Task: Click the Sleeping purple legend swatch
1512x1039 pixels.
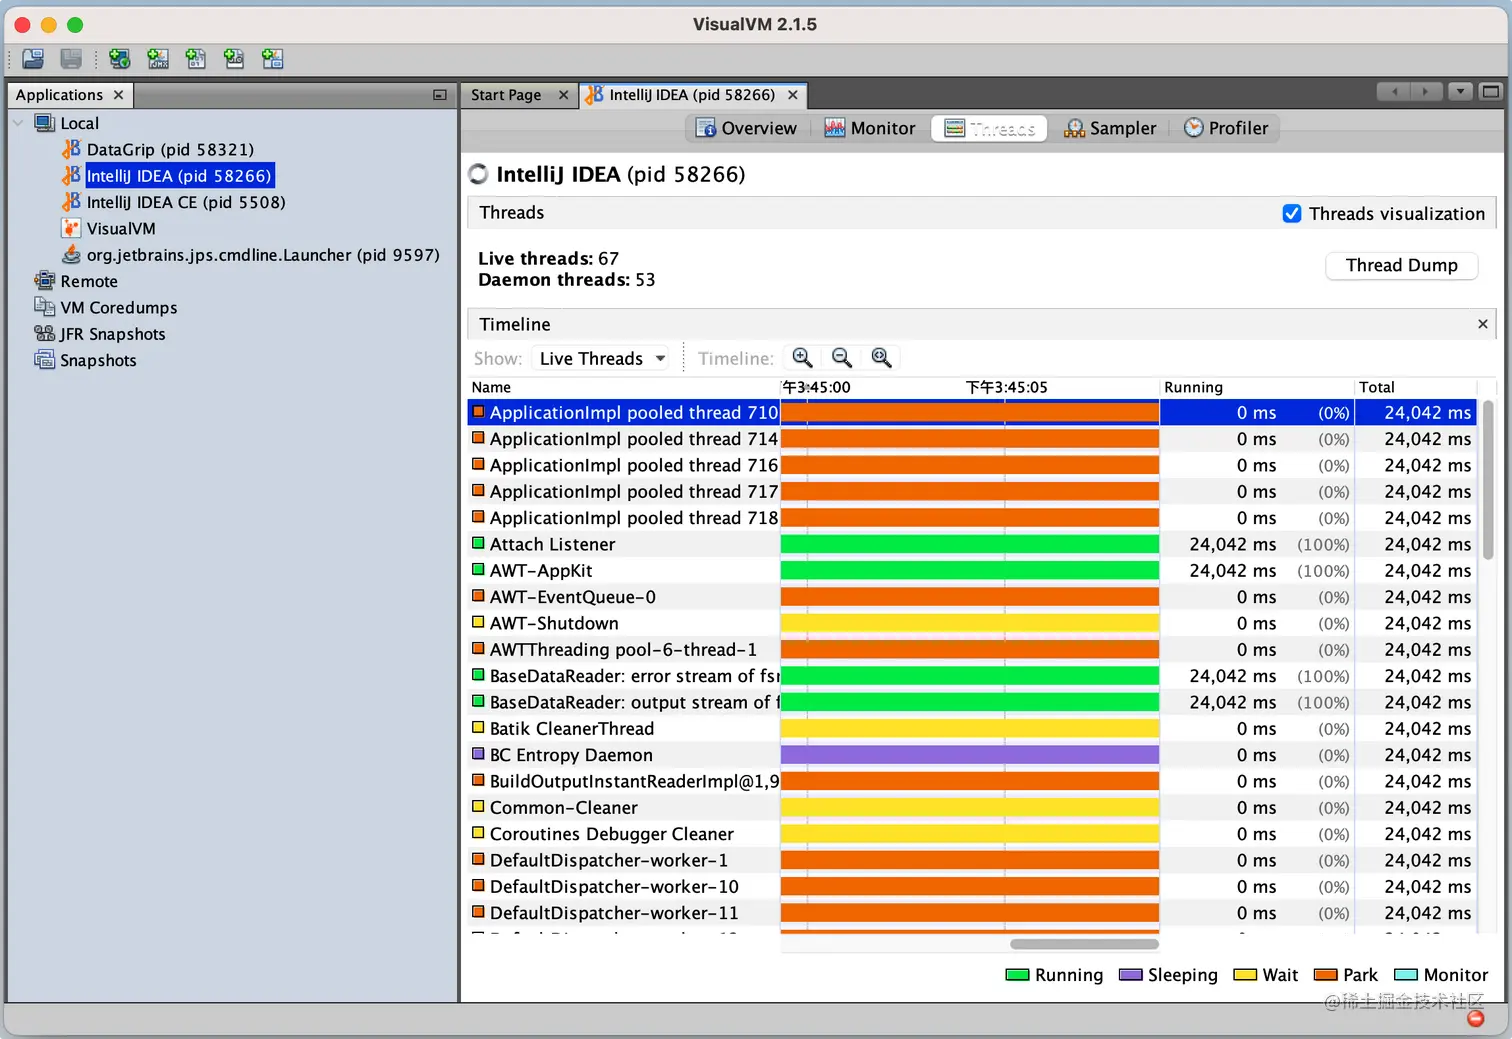Action: [x=1130, y=975]
